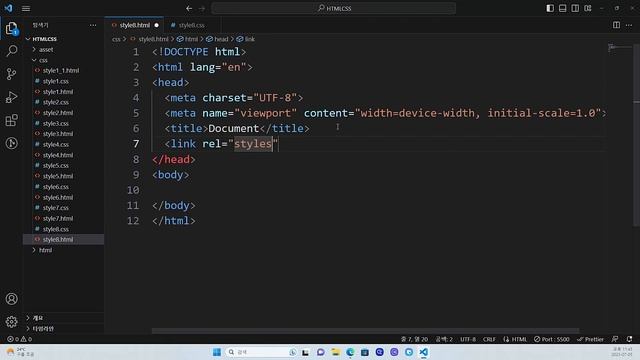
Task: Click the unsaved dot on style8.html tab
Action: pos(156,25)
